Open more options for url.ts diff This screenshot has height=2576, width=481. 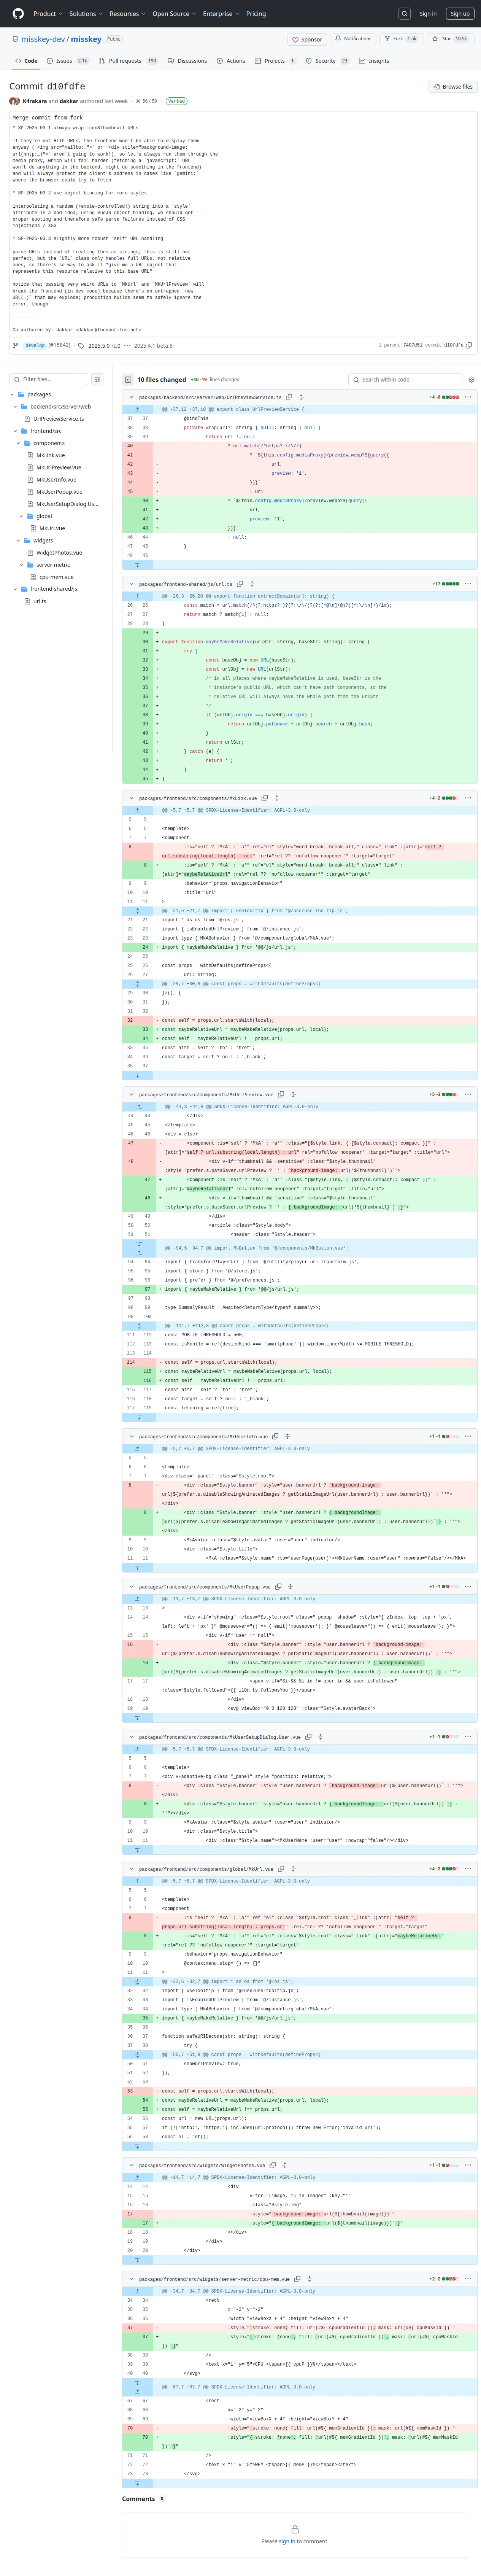[x=468, y=584]
